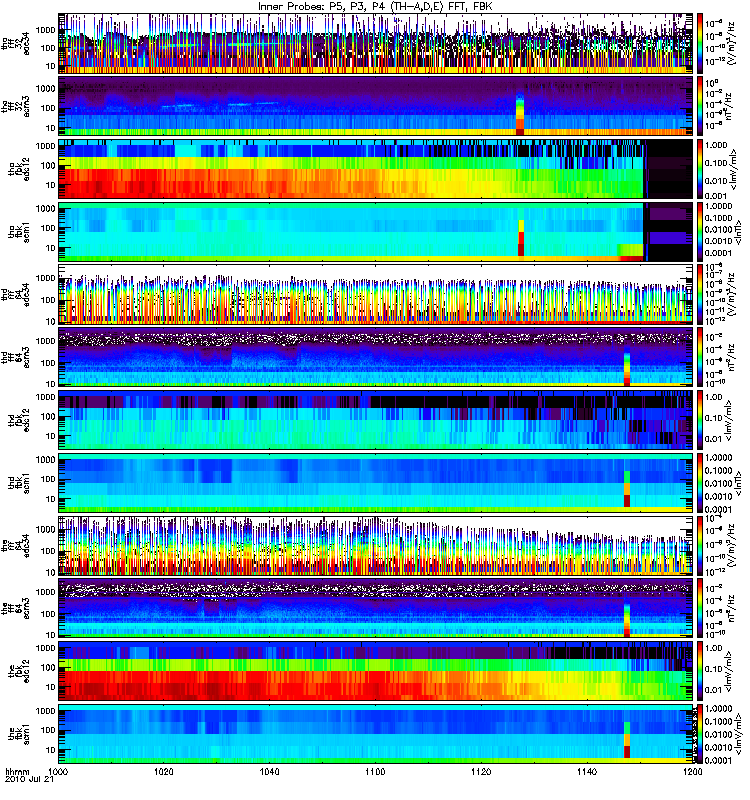Select the thd fff 64 edc34 spectrogram panel
This screenshot has height=800, width=750.
(x=376, y=294)
